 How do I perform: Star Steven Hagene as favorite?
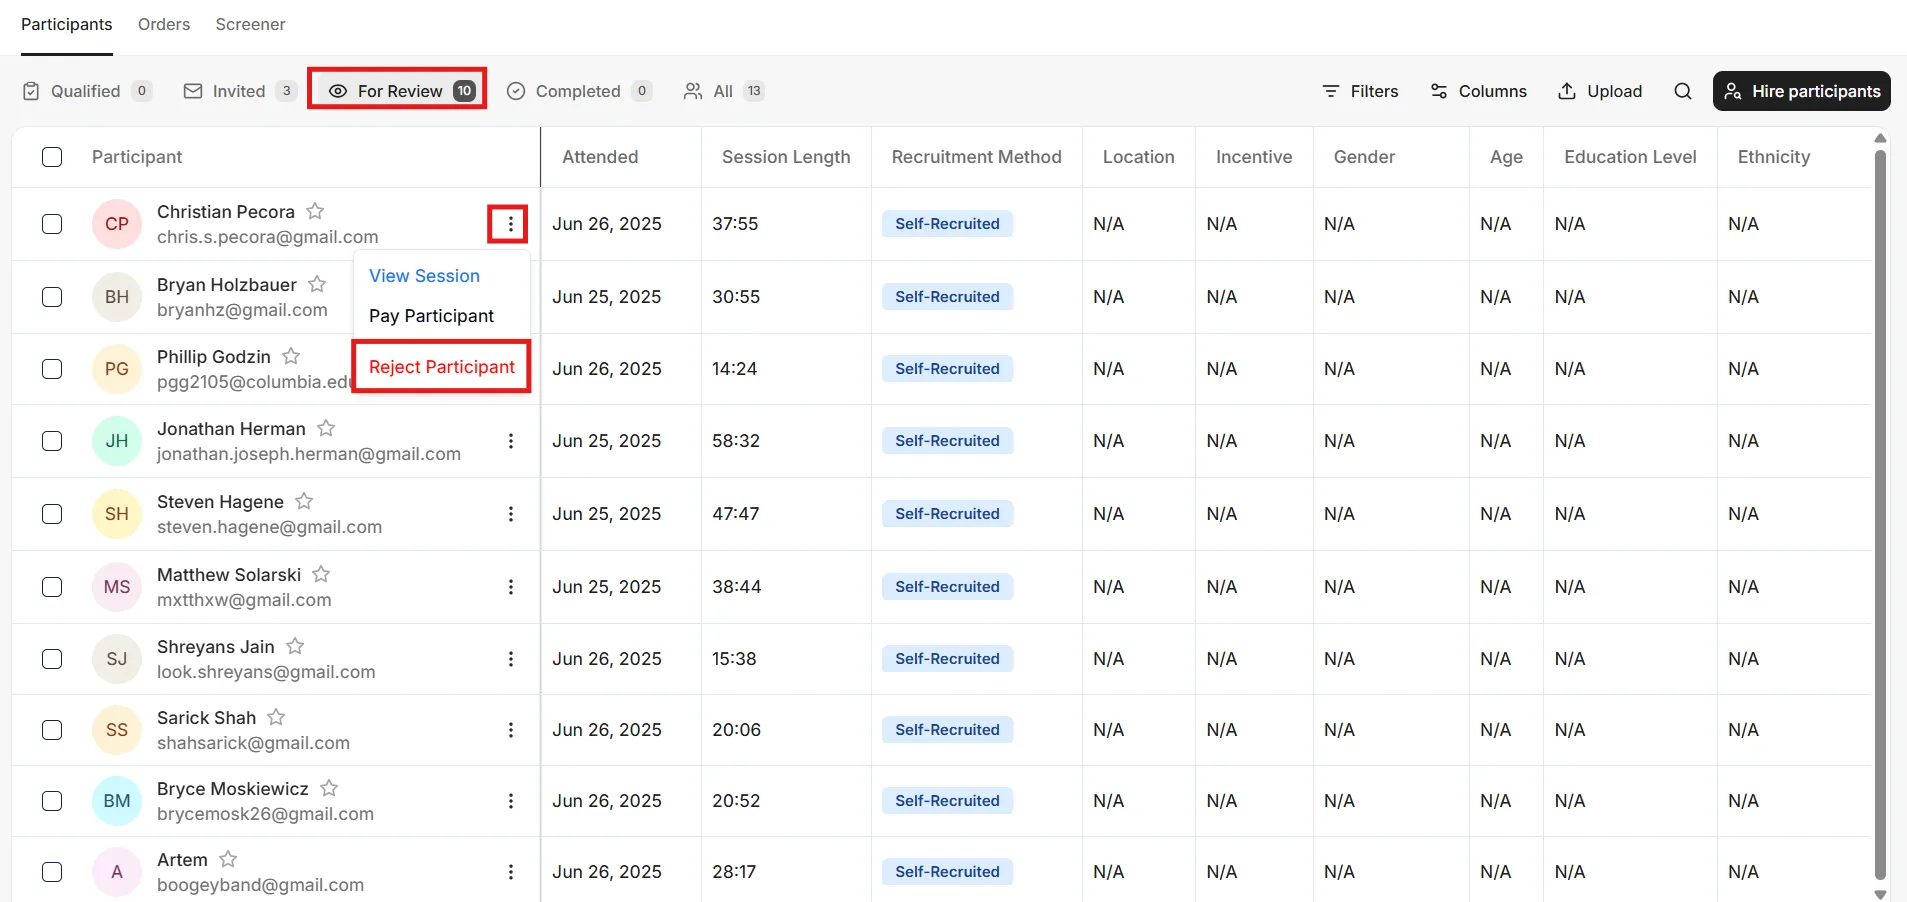pyautogui.click(x=304, y=501)
